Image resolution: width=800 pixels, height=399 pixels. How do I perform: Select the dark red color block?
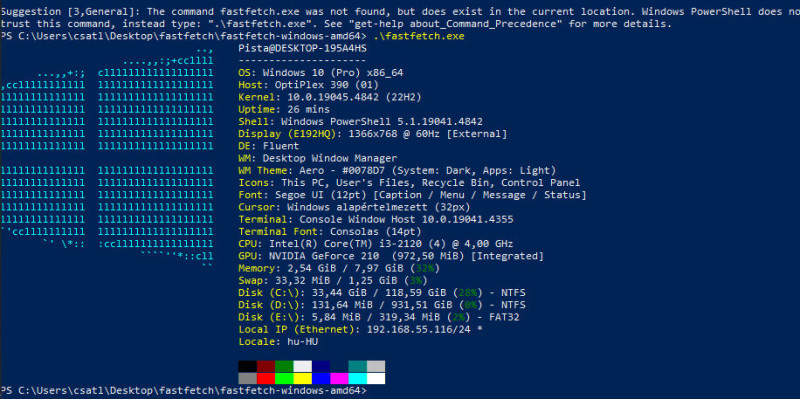tap(266, 366)
